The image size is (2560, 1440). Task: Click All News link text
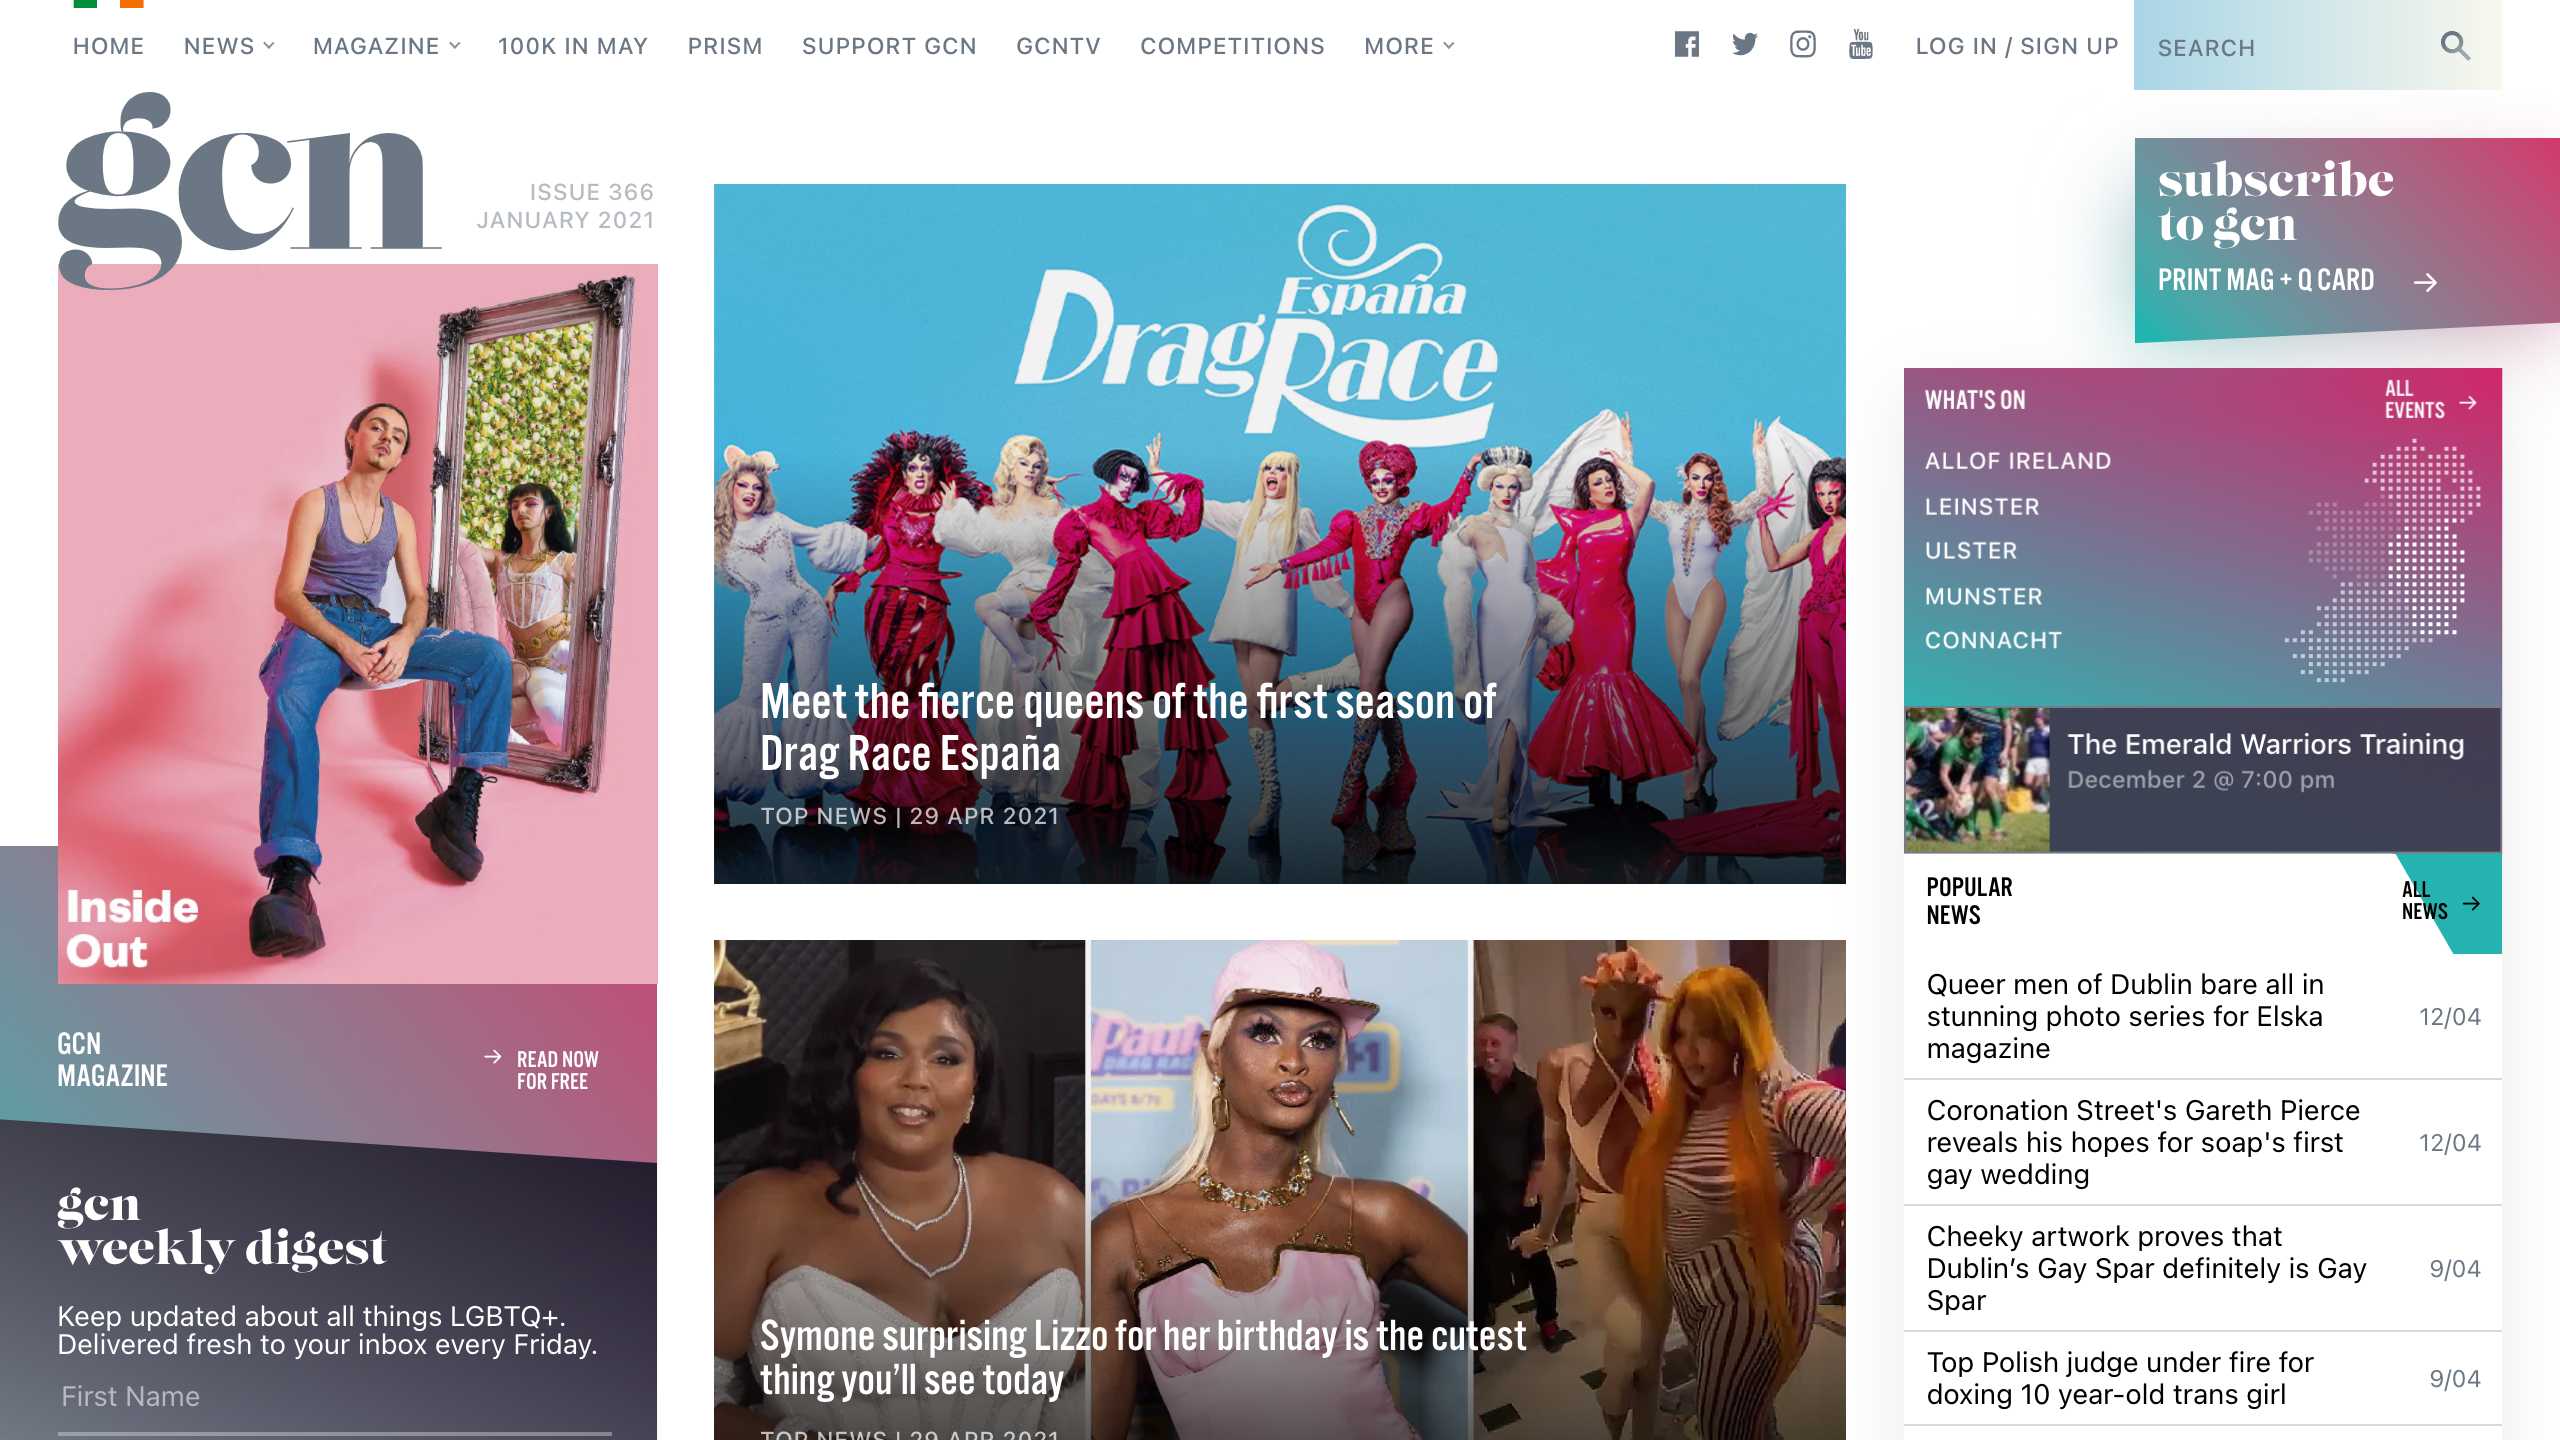click(x=2424, y=901)
